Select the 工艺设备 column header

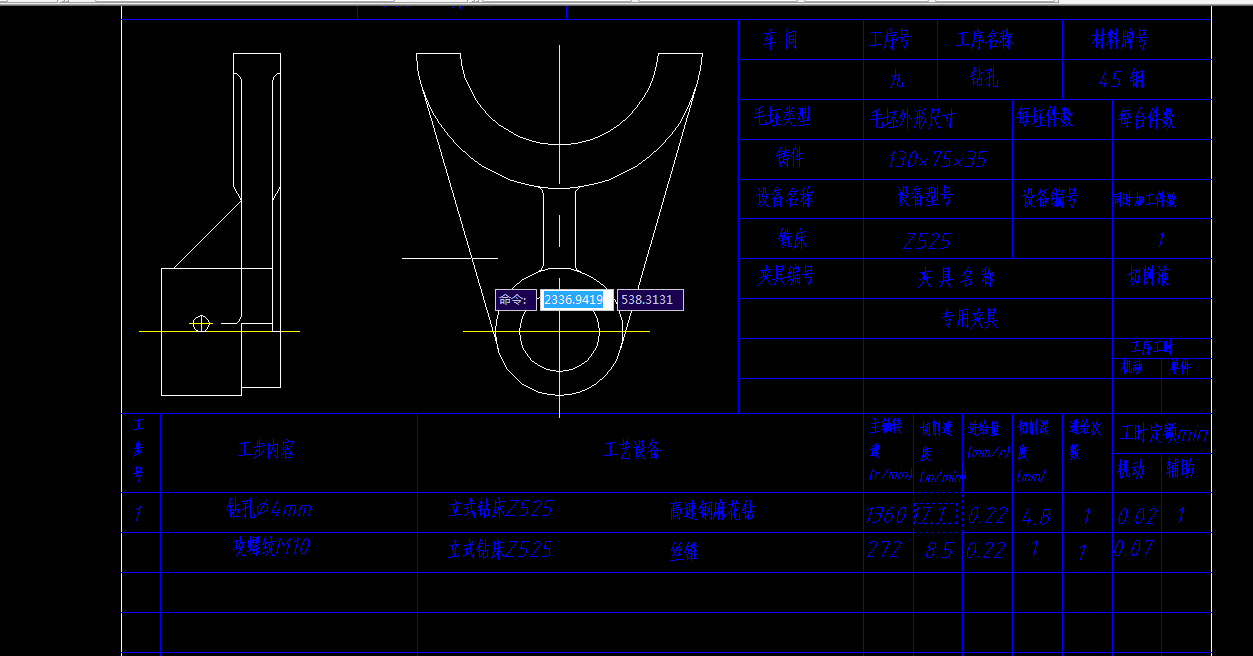pos(634,451)
